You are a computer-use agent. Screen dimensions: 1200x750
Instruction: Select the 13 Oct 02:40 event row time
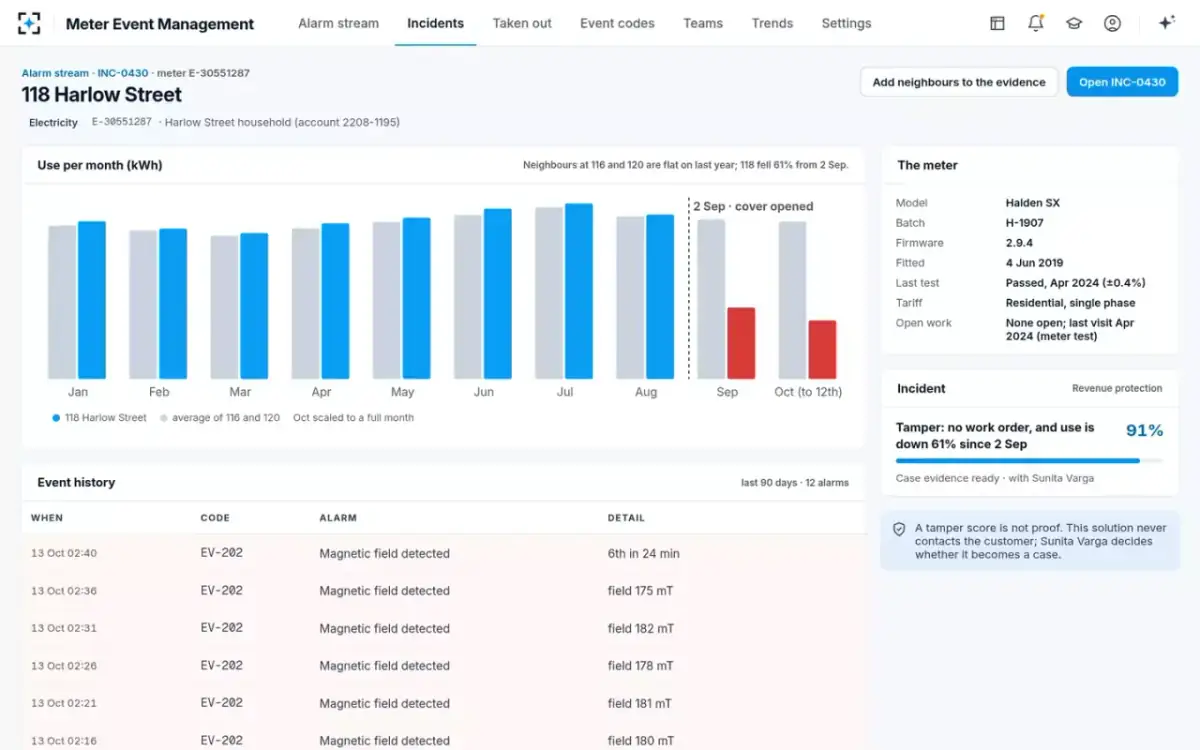pos(64,553)
